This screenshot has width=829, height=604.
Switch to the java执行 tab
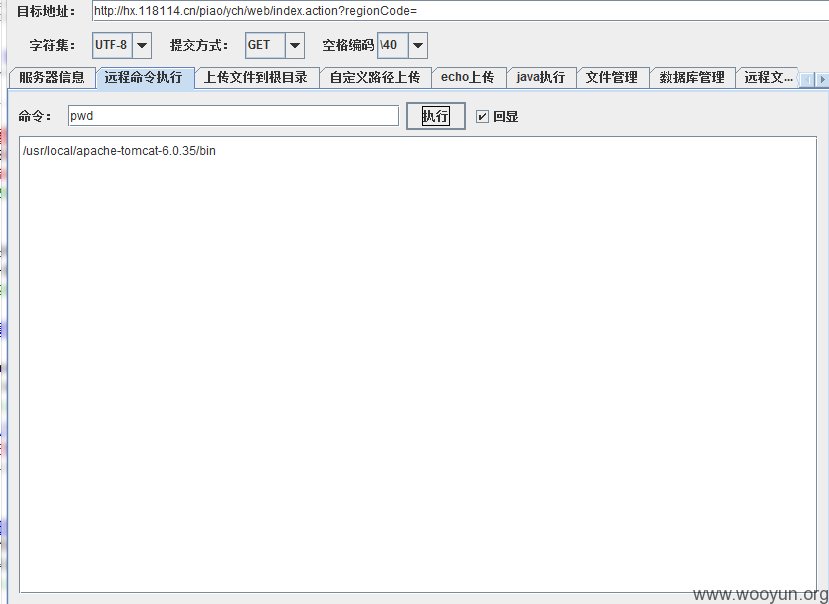pyautogui.click(x=541, y=78)
